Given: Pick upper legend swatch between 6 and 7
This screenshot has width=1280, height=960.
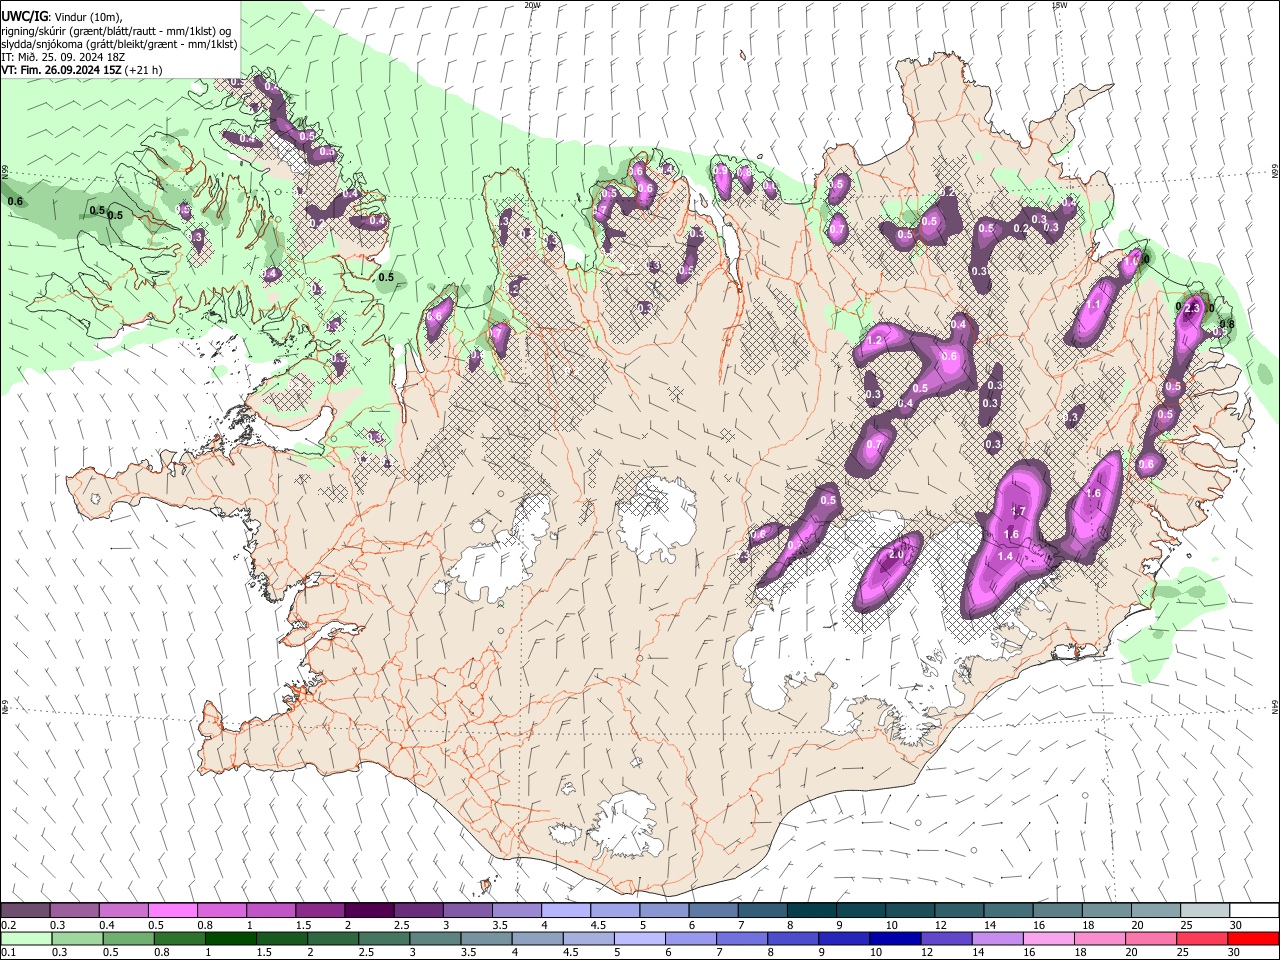Looking at the screenshot, I should click(x=712, y=911).
